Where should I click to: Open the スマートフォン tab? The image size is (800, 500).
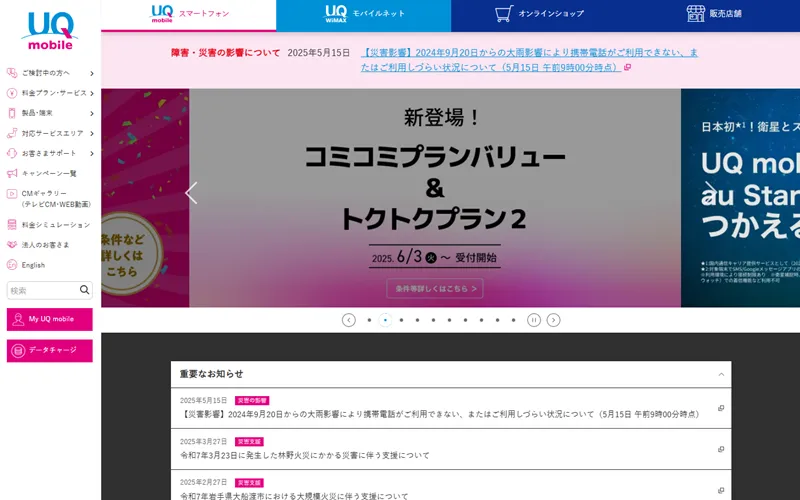tap(189, 15)
